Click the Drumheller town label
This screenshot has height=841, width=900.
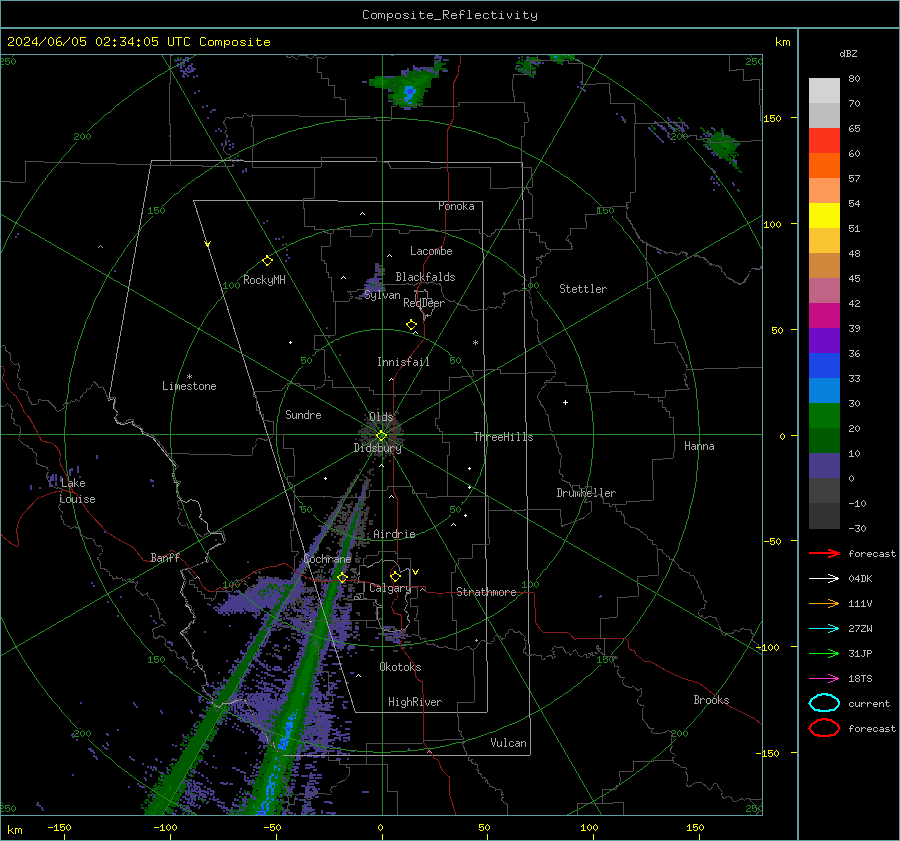[x=586, y=493]
